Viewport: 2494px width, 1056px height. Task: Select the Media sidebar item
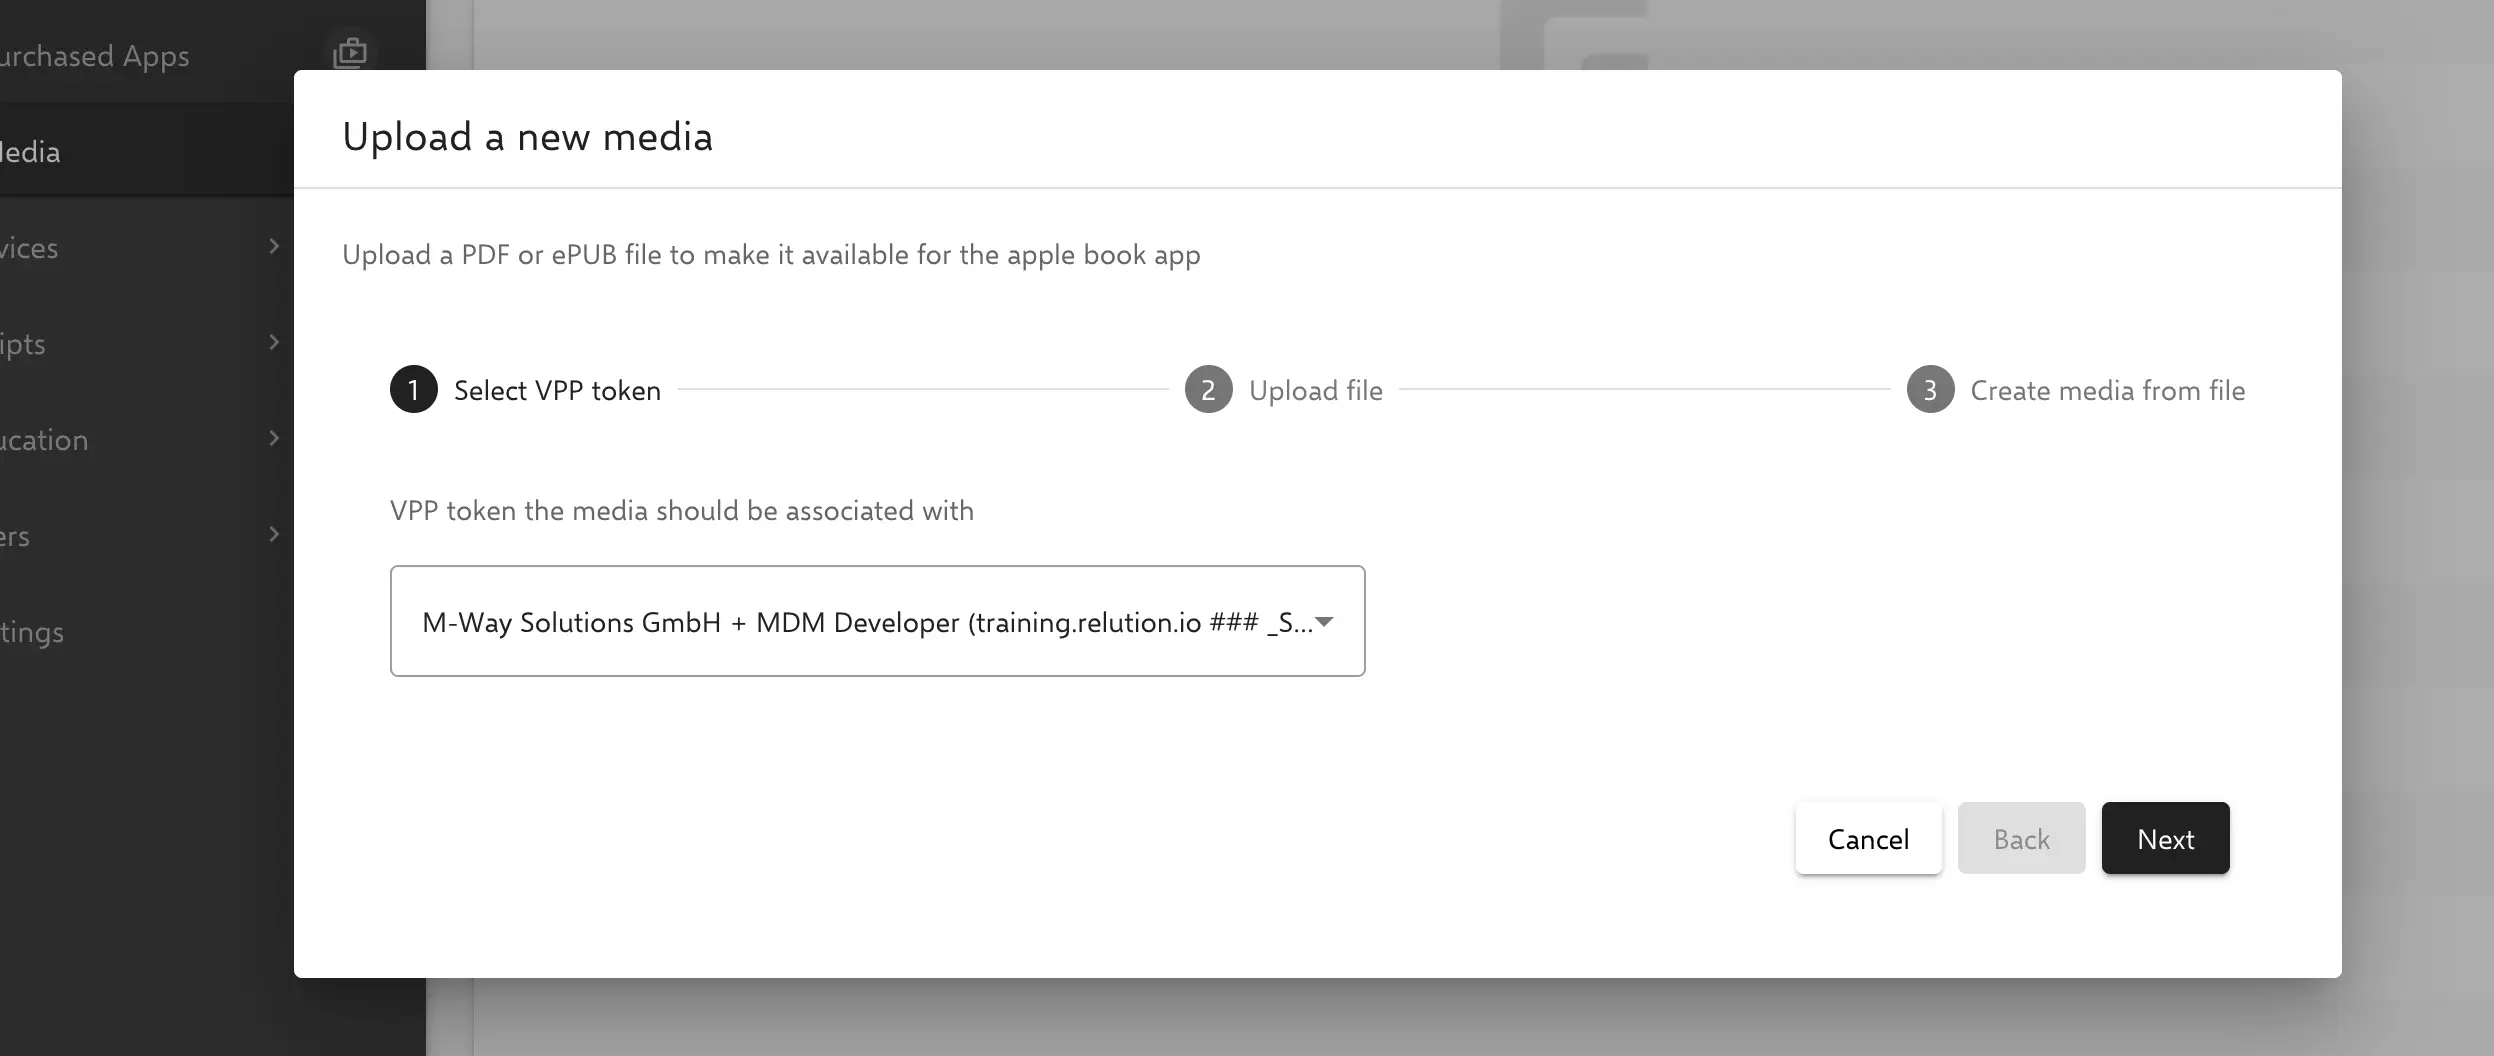(32, 152)
